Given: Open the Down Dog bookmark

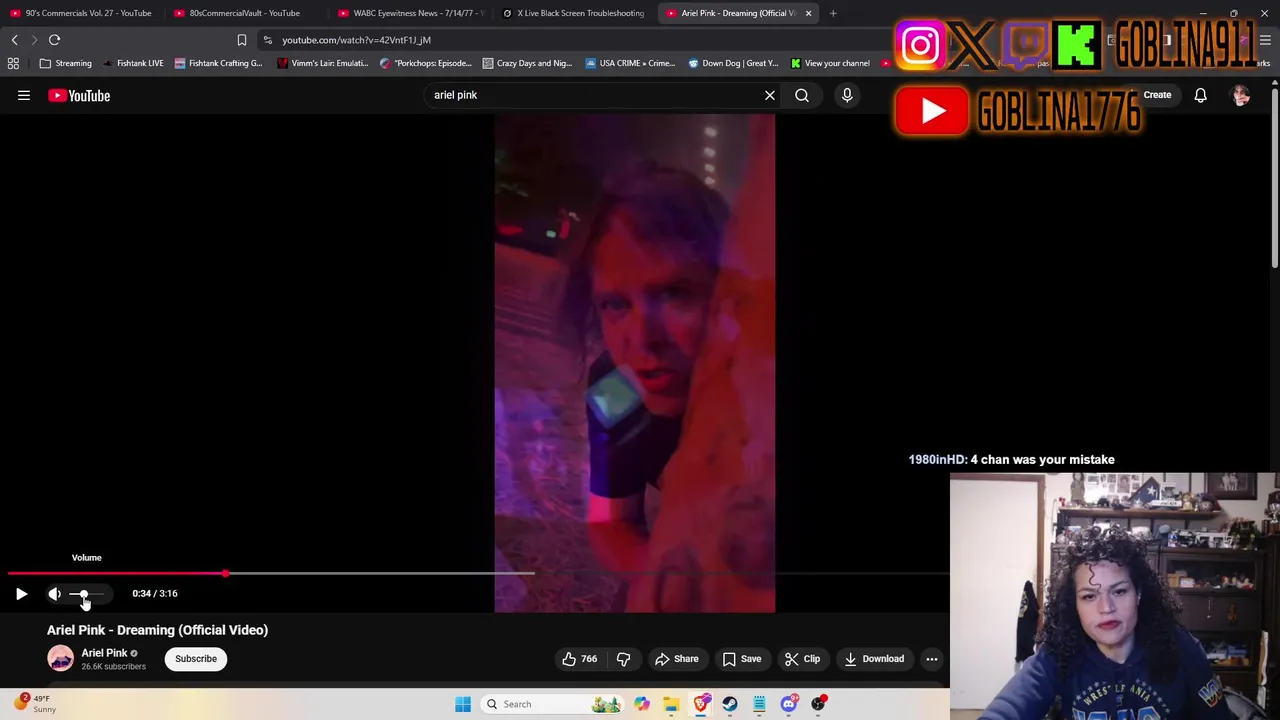Looking at the screenshot, I should [733, 63].
